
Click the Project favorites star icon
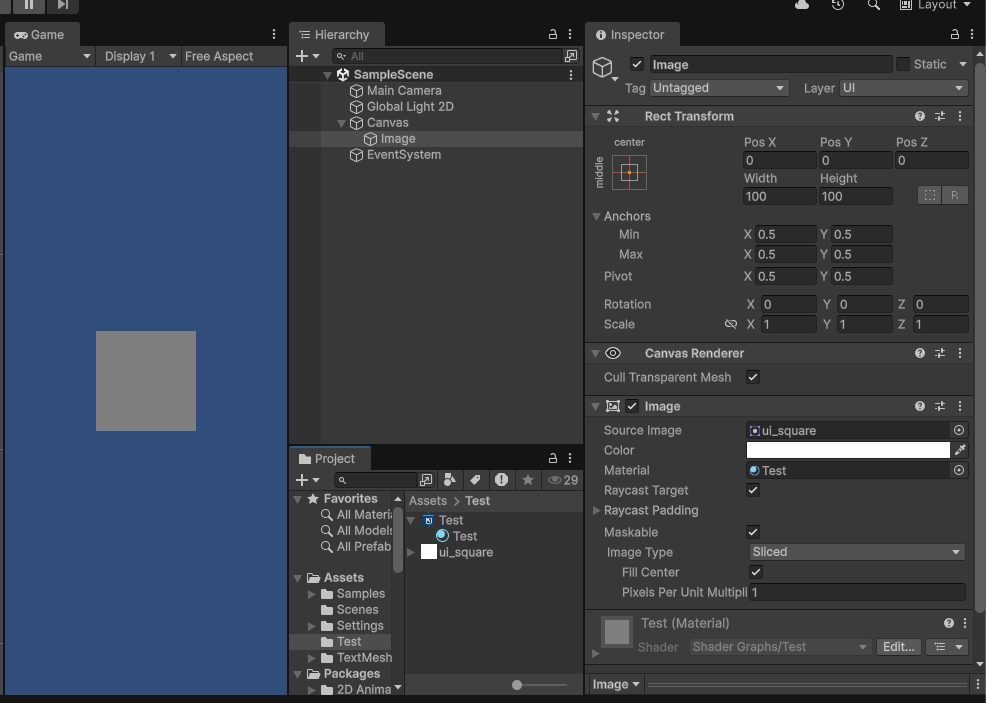click(528, 480)
